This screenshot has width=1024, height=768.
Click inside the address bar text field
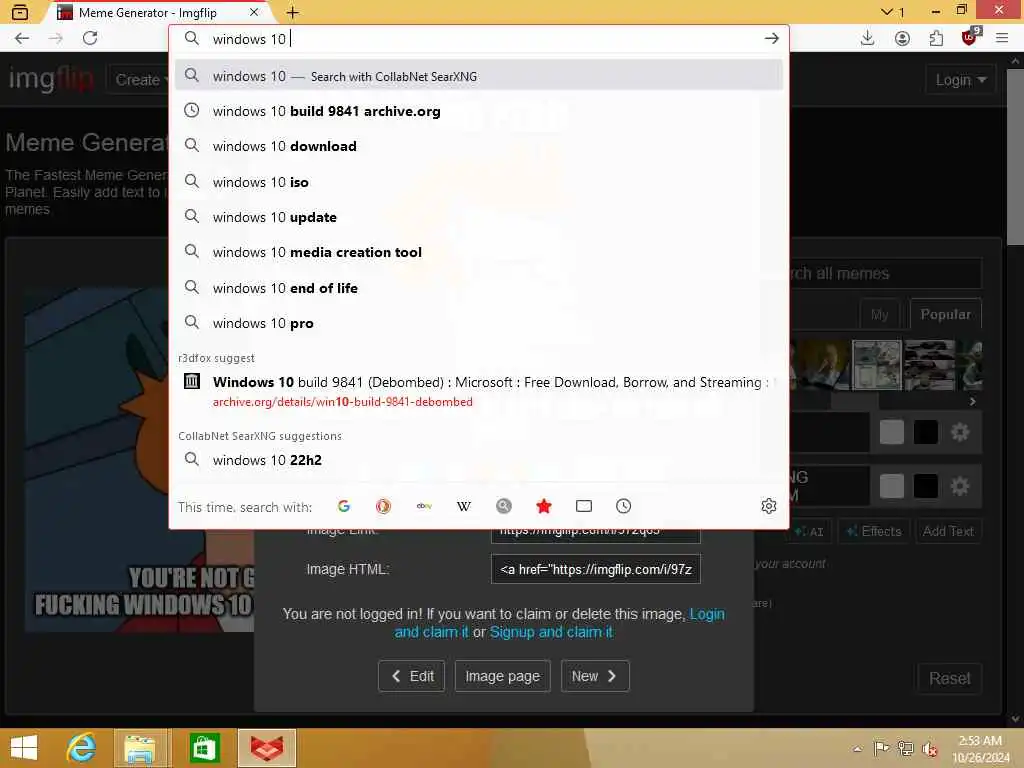click(483, 39)
